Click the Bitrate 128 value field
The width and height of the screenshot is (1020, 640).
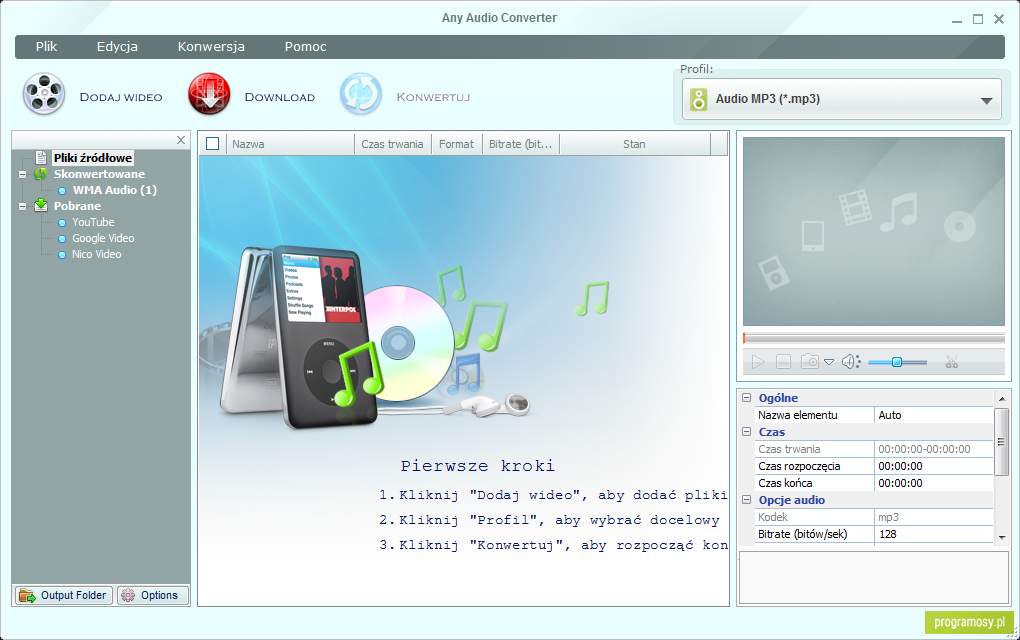click(x=933, y=534)
